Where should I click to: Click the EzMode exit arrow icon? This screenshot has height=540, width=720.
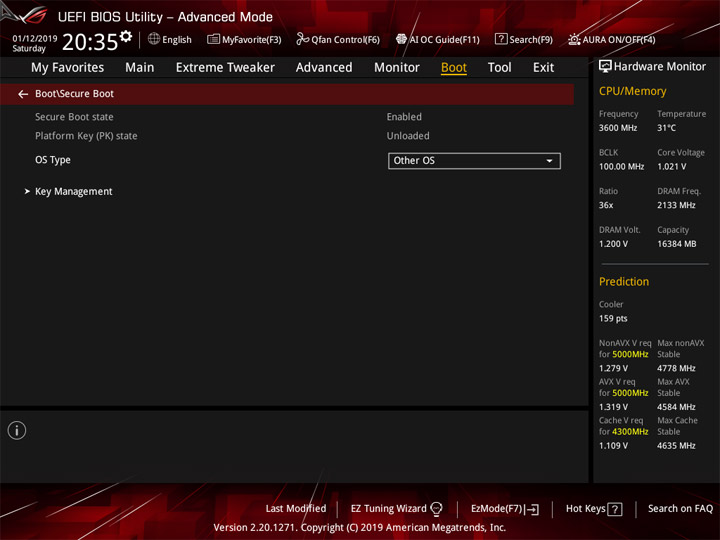pos(532,509)
